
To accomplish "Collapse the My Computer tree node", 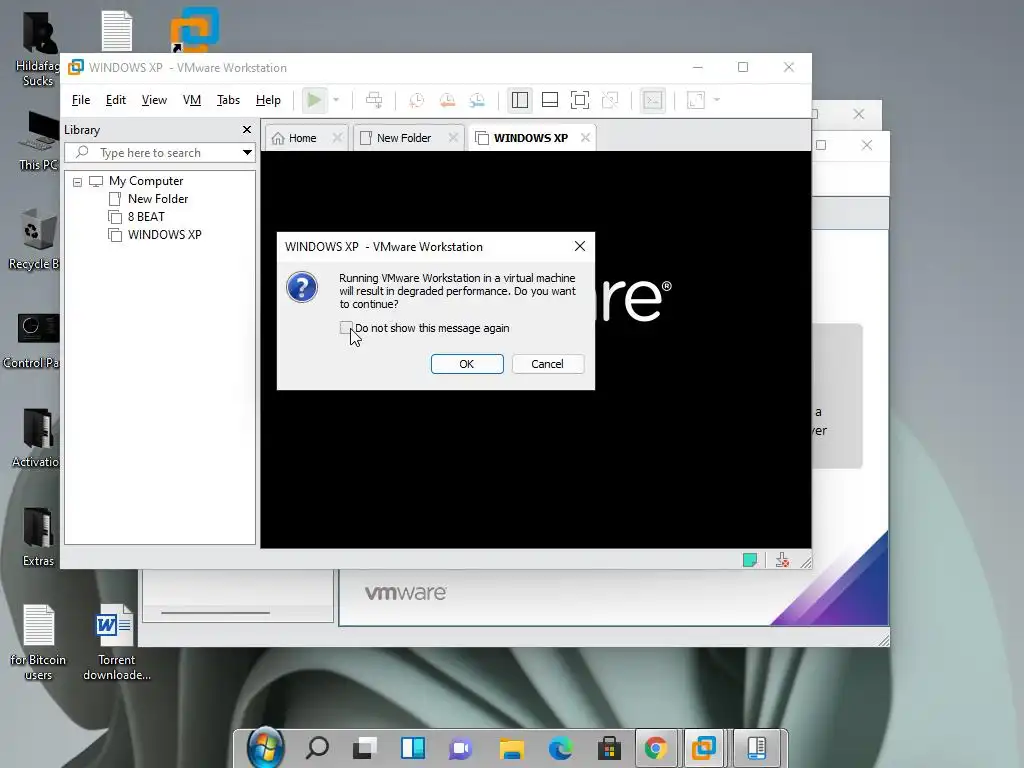I will (78, 182).
